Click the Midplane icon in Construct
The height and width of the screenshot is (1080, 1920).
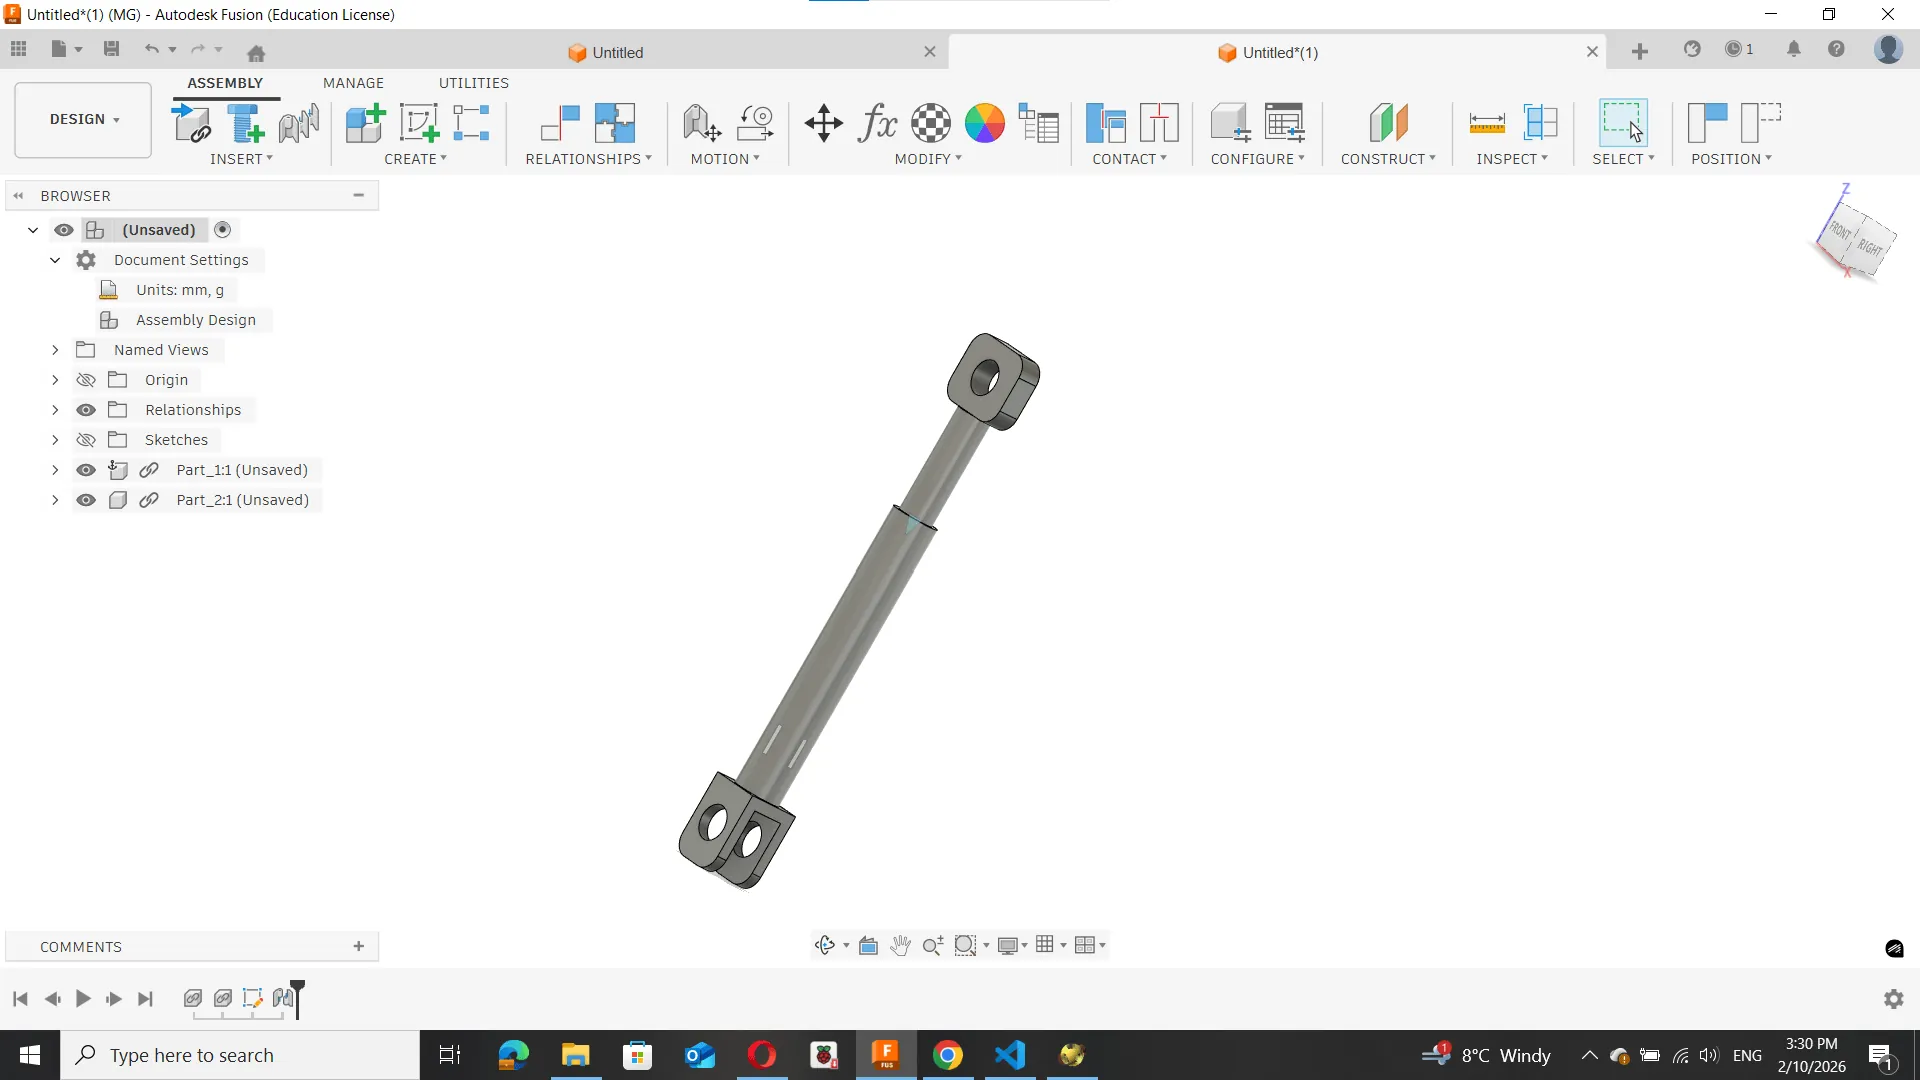coord(1388,123)
